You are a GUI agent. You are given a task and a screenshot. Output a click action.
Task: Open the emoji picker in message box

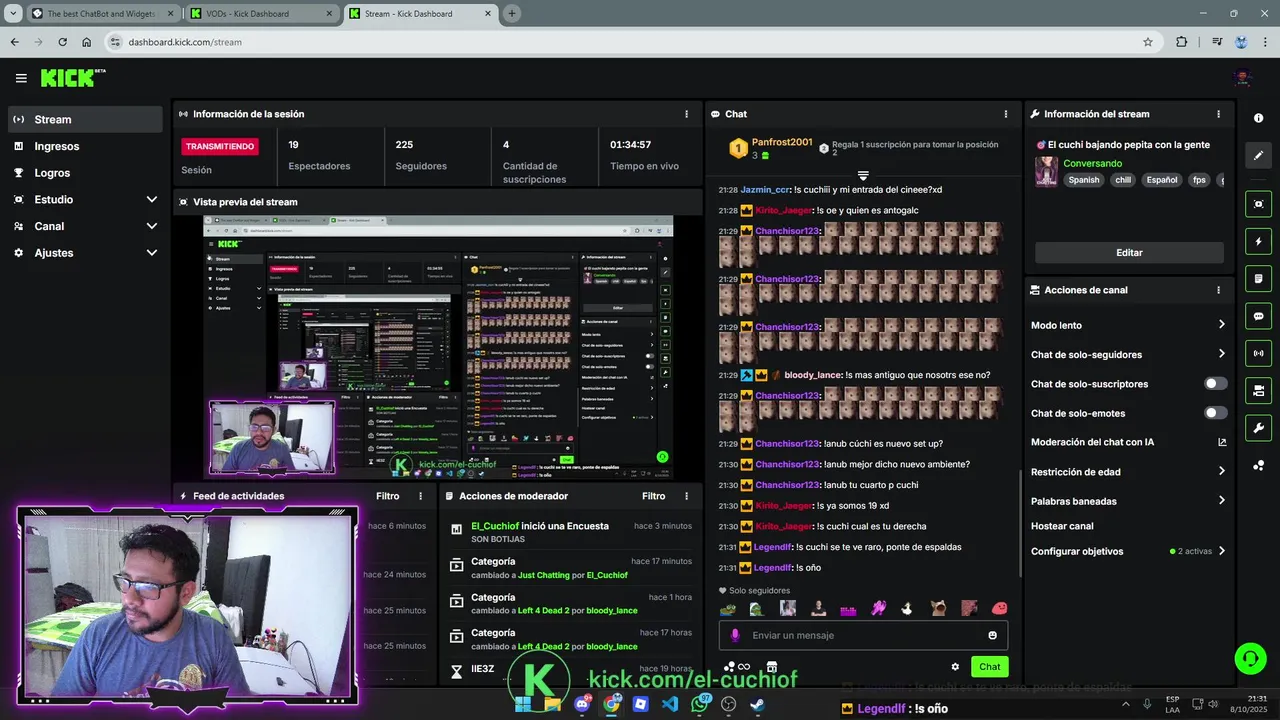point(992,635)
